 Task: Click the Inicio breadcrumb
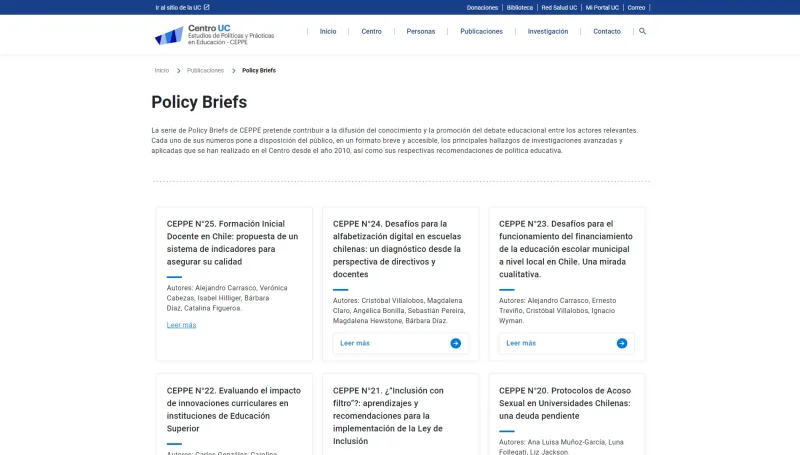pos(162,70)
